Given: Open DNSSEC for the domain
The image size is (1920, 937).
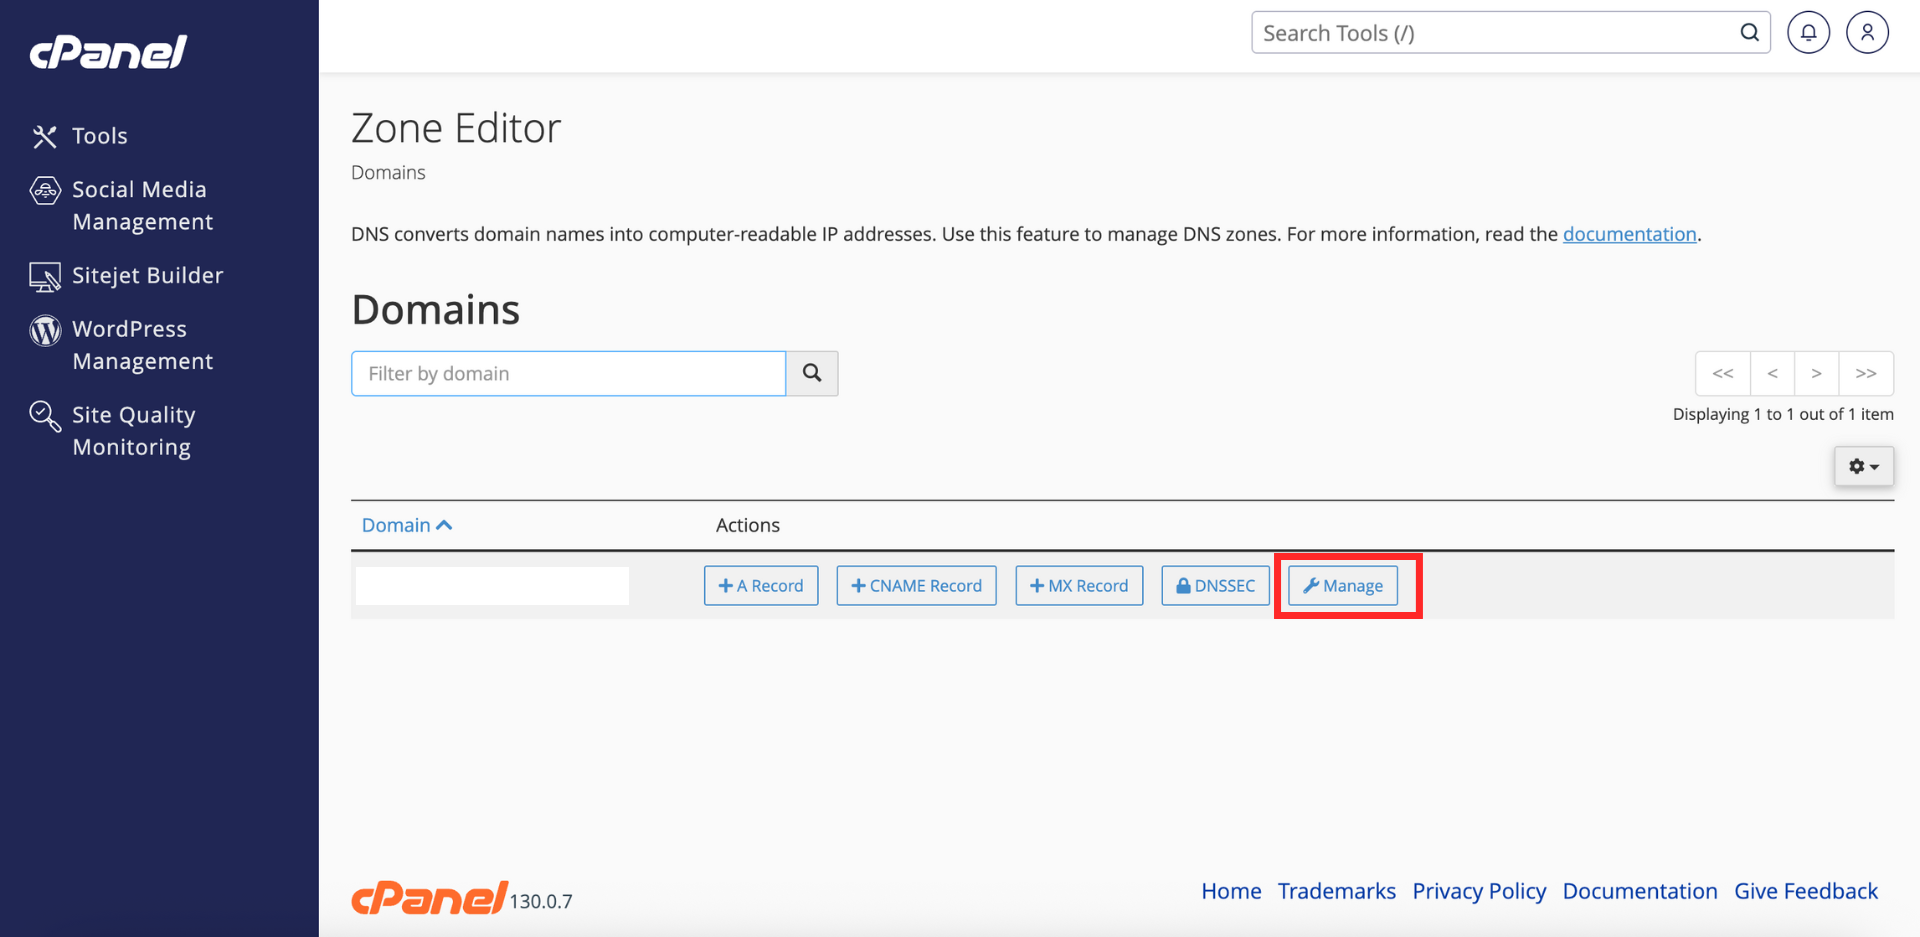Looking at the screenshot, I should [x=1215, y=586].
